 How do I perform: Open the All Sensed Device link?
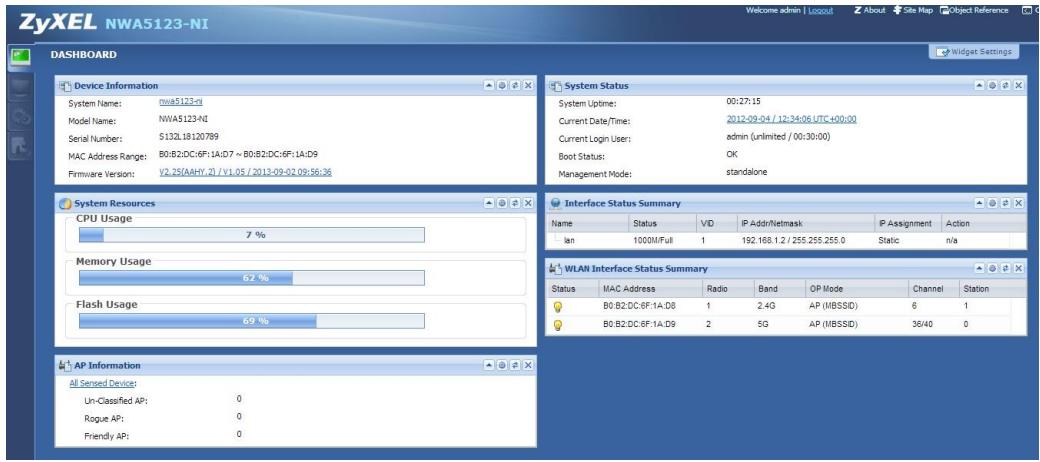102,383
